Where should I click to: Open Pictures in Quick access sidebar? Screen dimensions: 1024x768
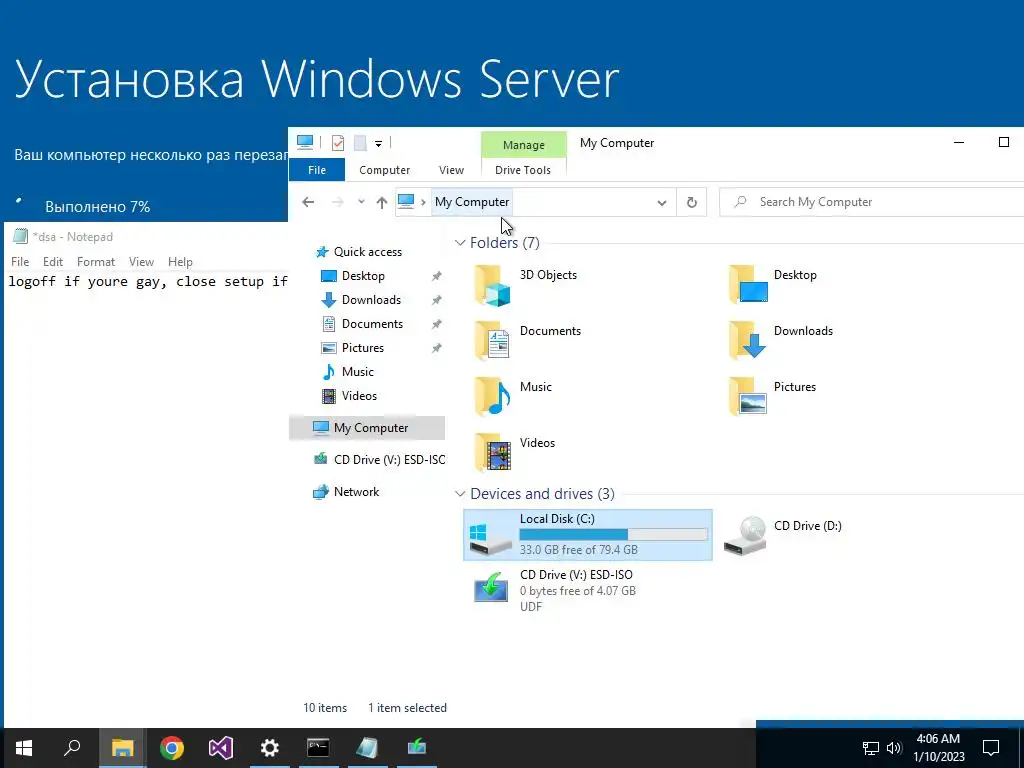point(362,348)
